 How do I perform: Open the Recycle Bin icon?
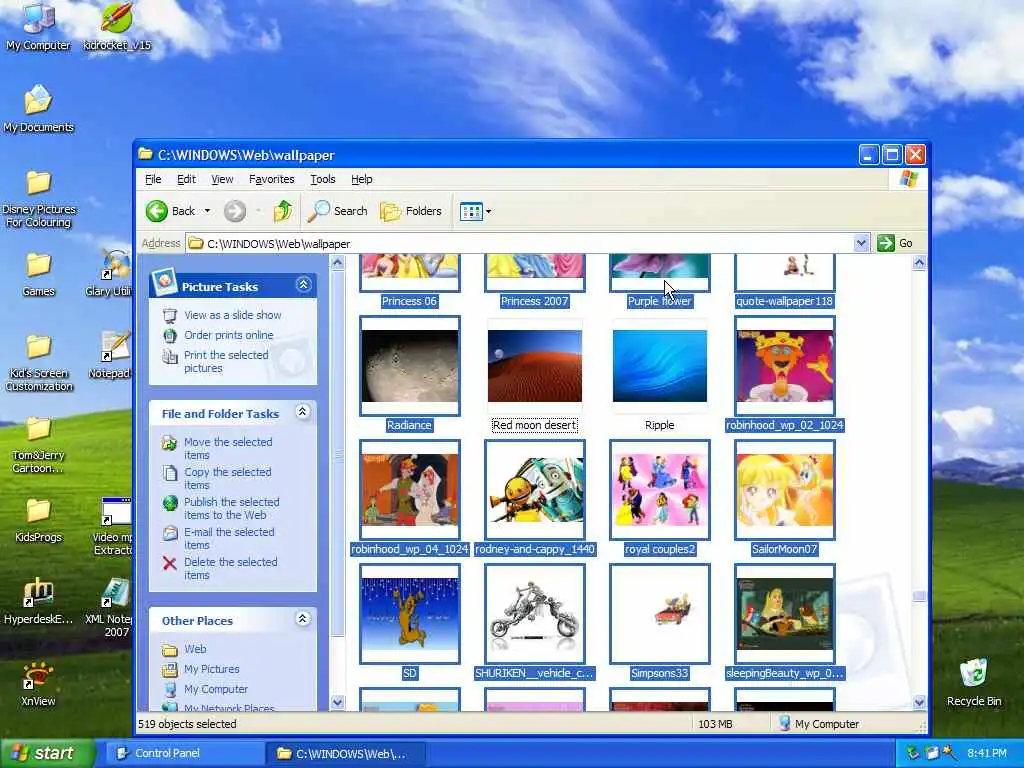[x=974, y=682]
